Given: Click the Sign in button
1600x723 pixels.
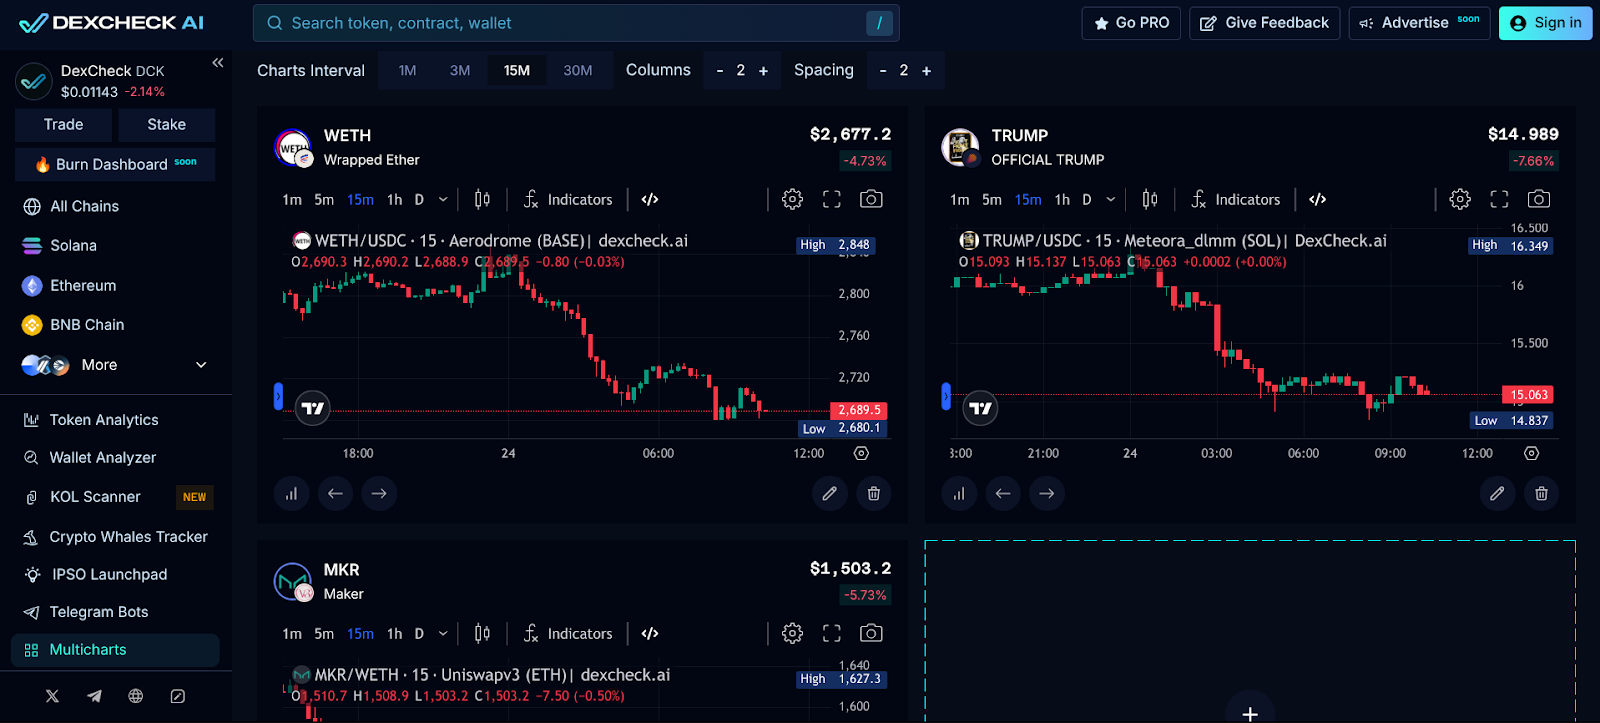Looking at the screenshot, I should pos(1545,23).
